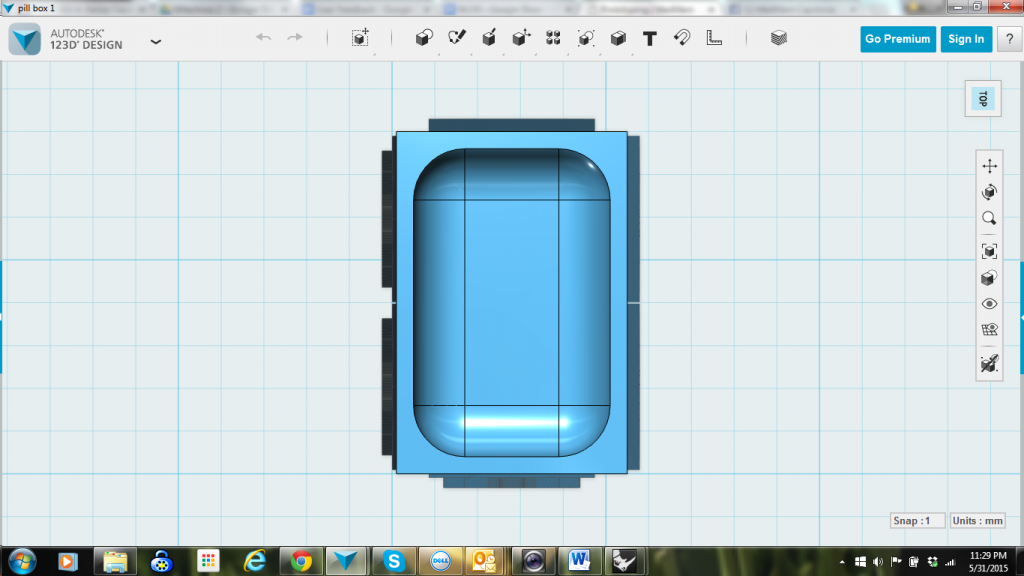Open Google Chrome from the taskbar
The height and width of the screenshot is (576, 1024).
(x=300, y=561)
